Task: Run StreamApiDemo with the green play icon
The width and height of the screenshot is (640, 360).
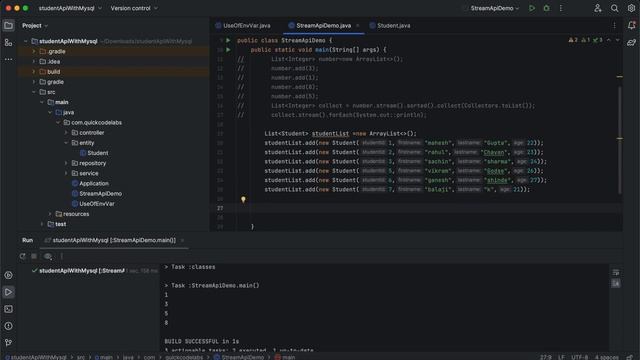Action: click(531, 8)
